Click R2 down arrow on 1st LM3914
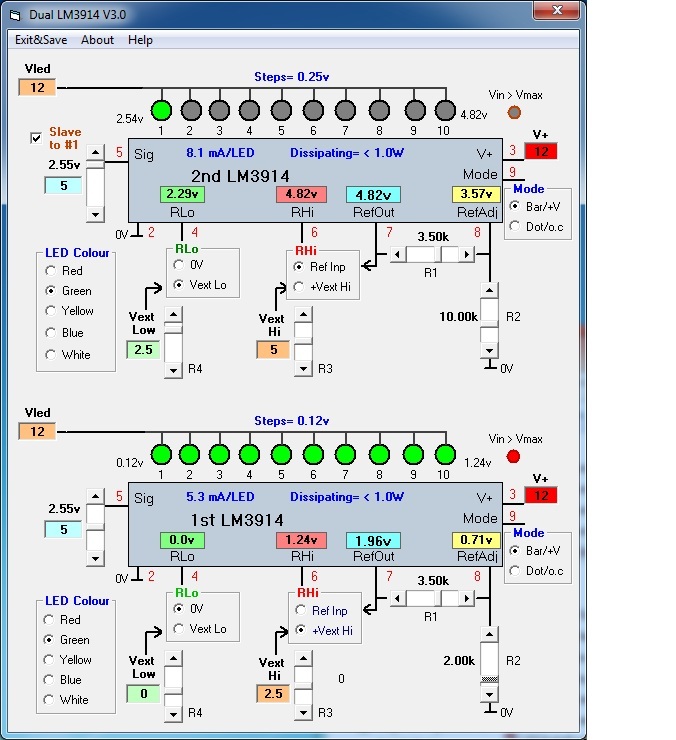 490,694
